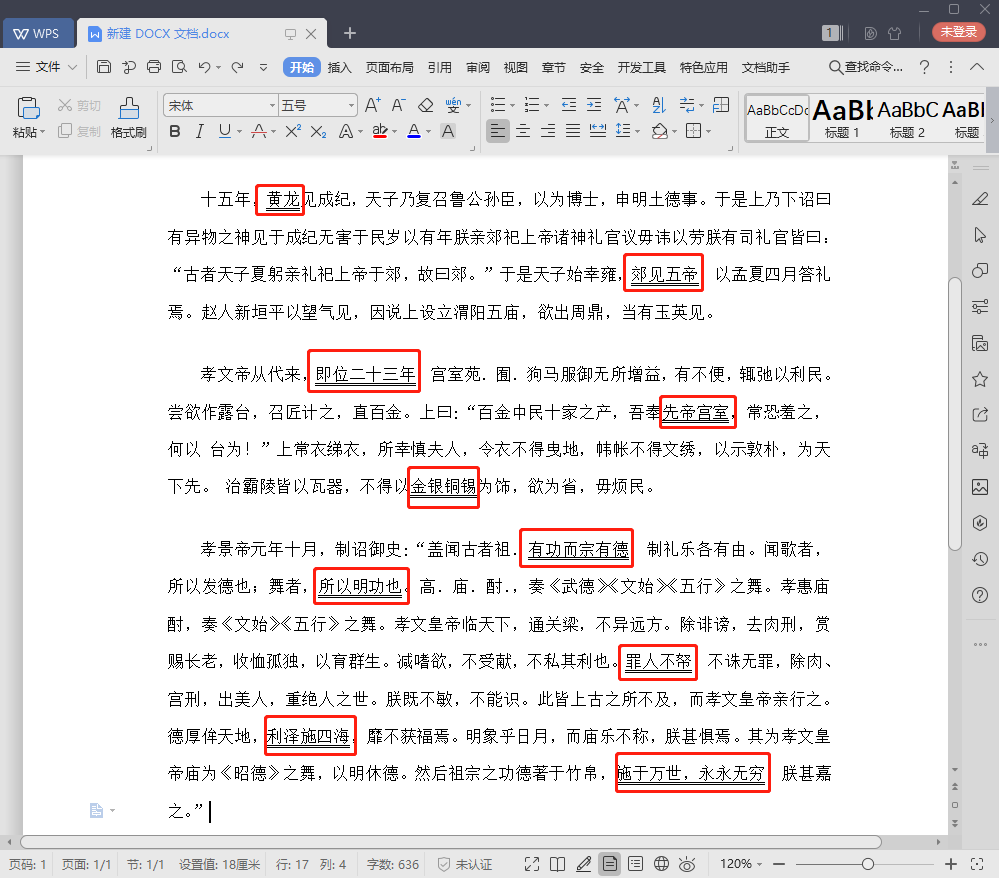Toggle full screen mode in status bar
Viewport: 999px width, 878px height.
pyautogui.click(x=531, y=863)
